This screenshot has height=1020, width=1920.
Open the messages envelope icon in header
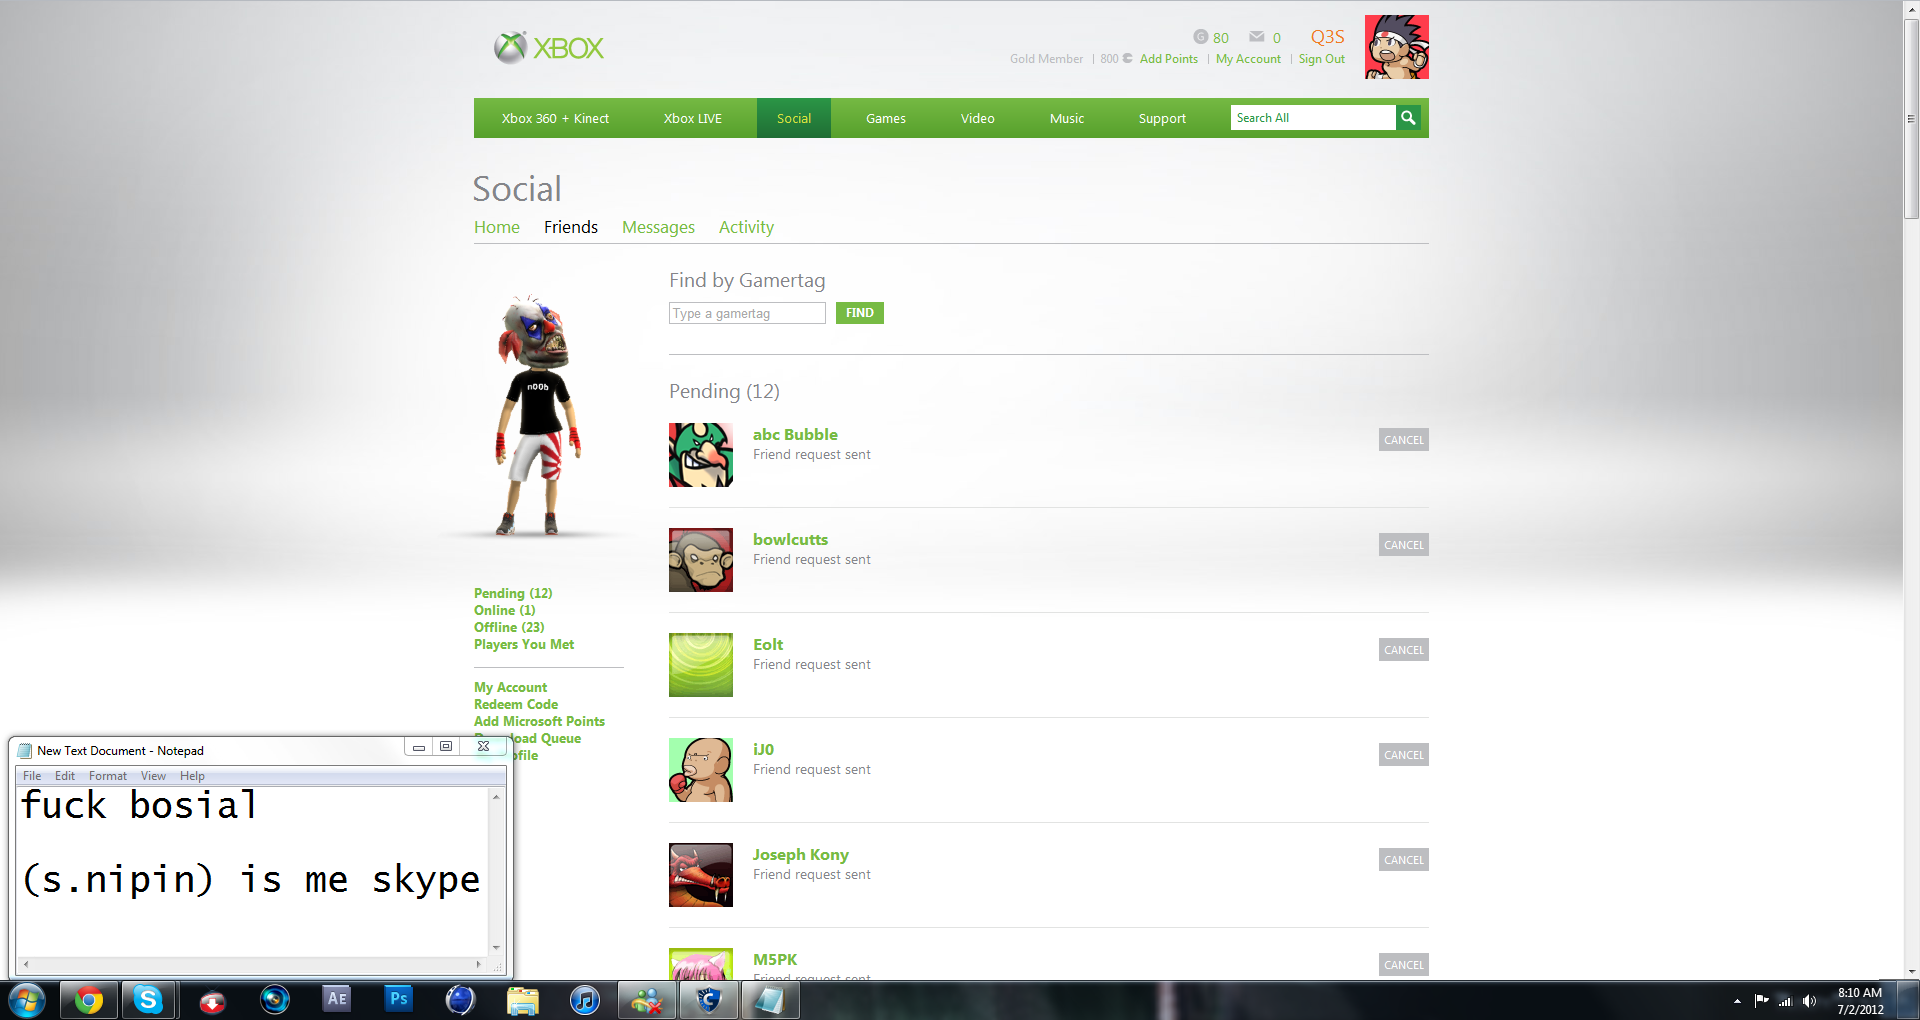click(1257, 37)
